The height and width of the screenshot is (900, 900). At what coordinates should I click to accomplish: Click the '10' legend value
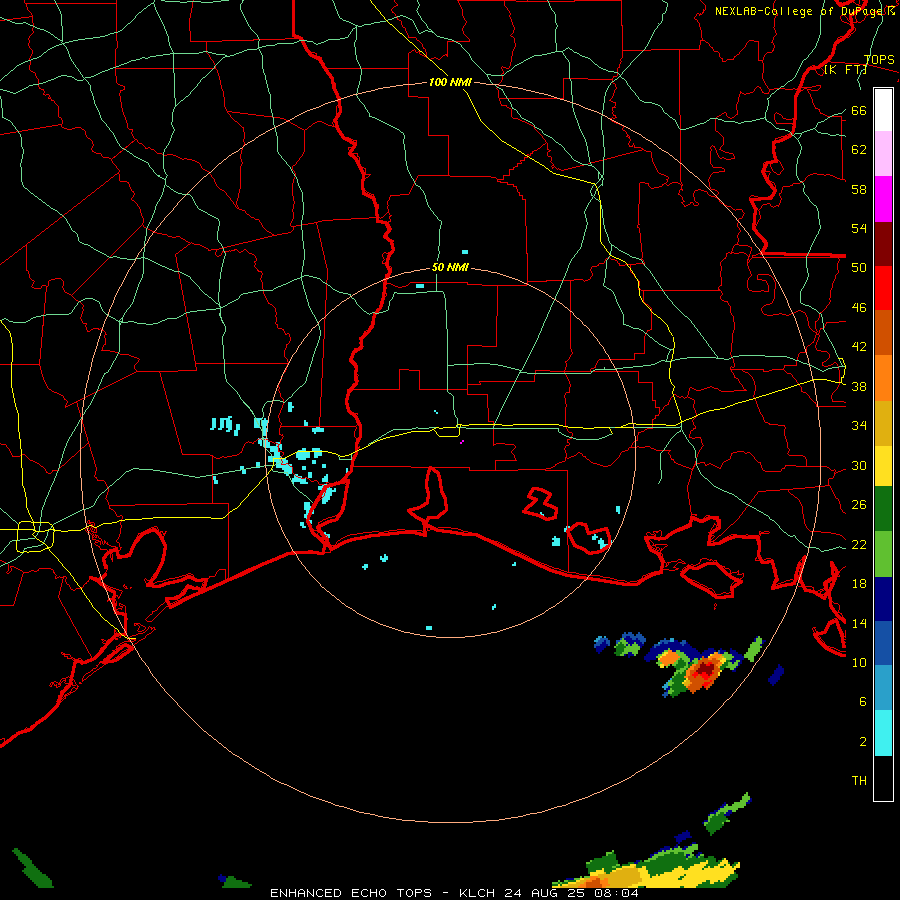click(859, 663)
